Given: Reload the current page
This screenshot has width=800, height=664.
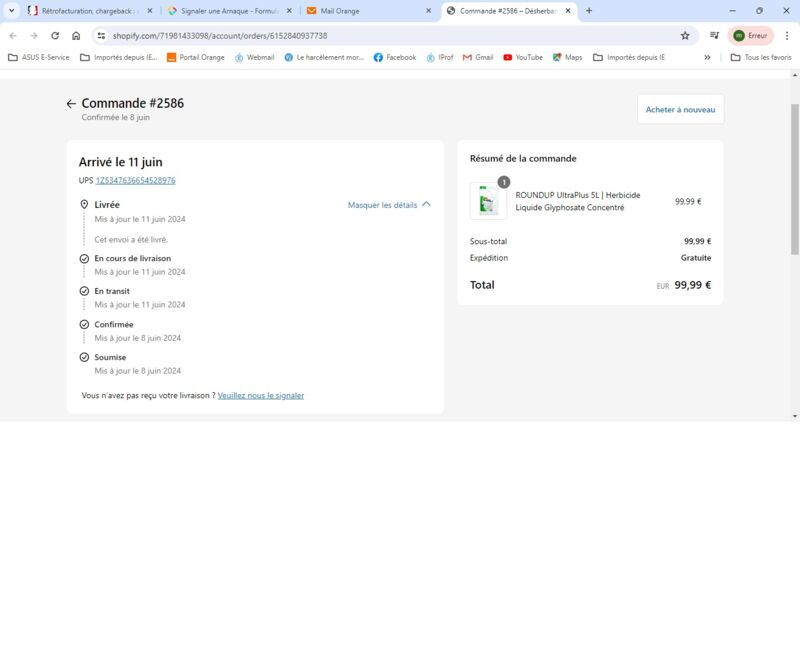Looking at the screenshot, I should click(55, 36).
